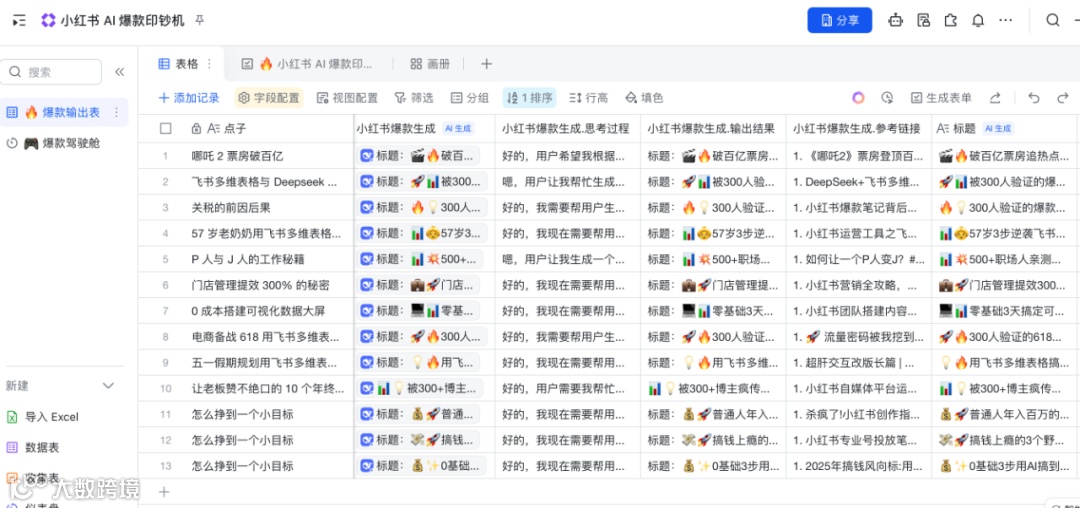Open 字段配置 field settings

click(269, 98)
